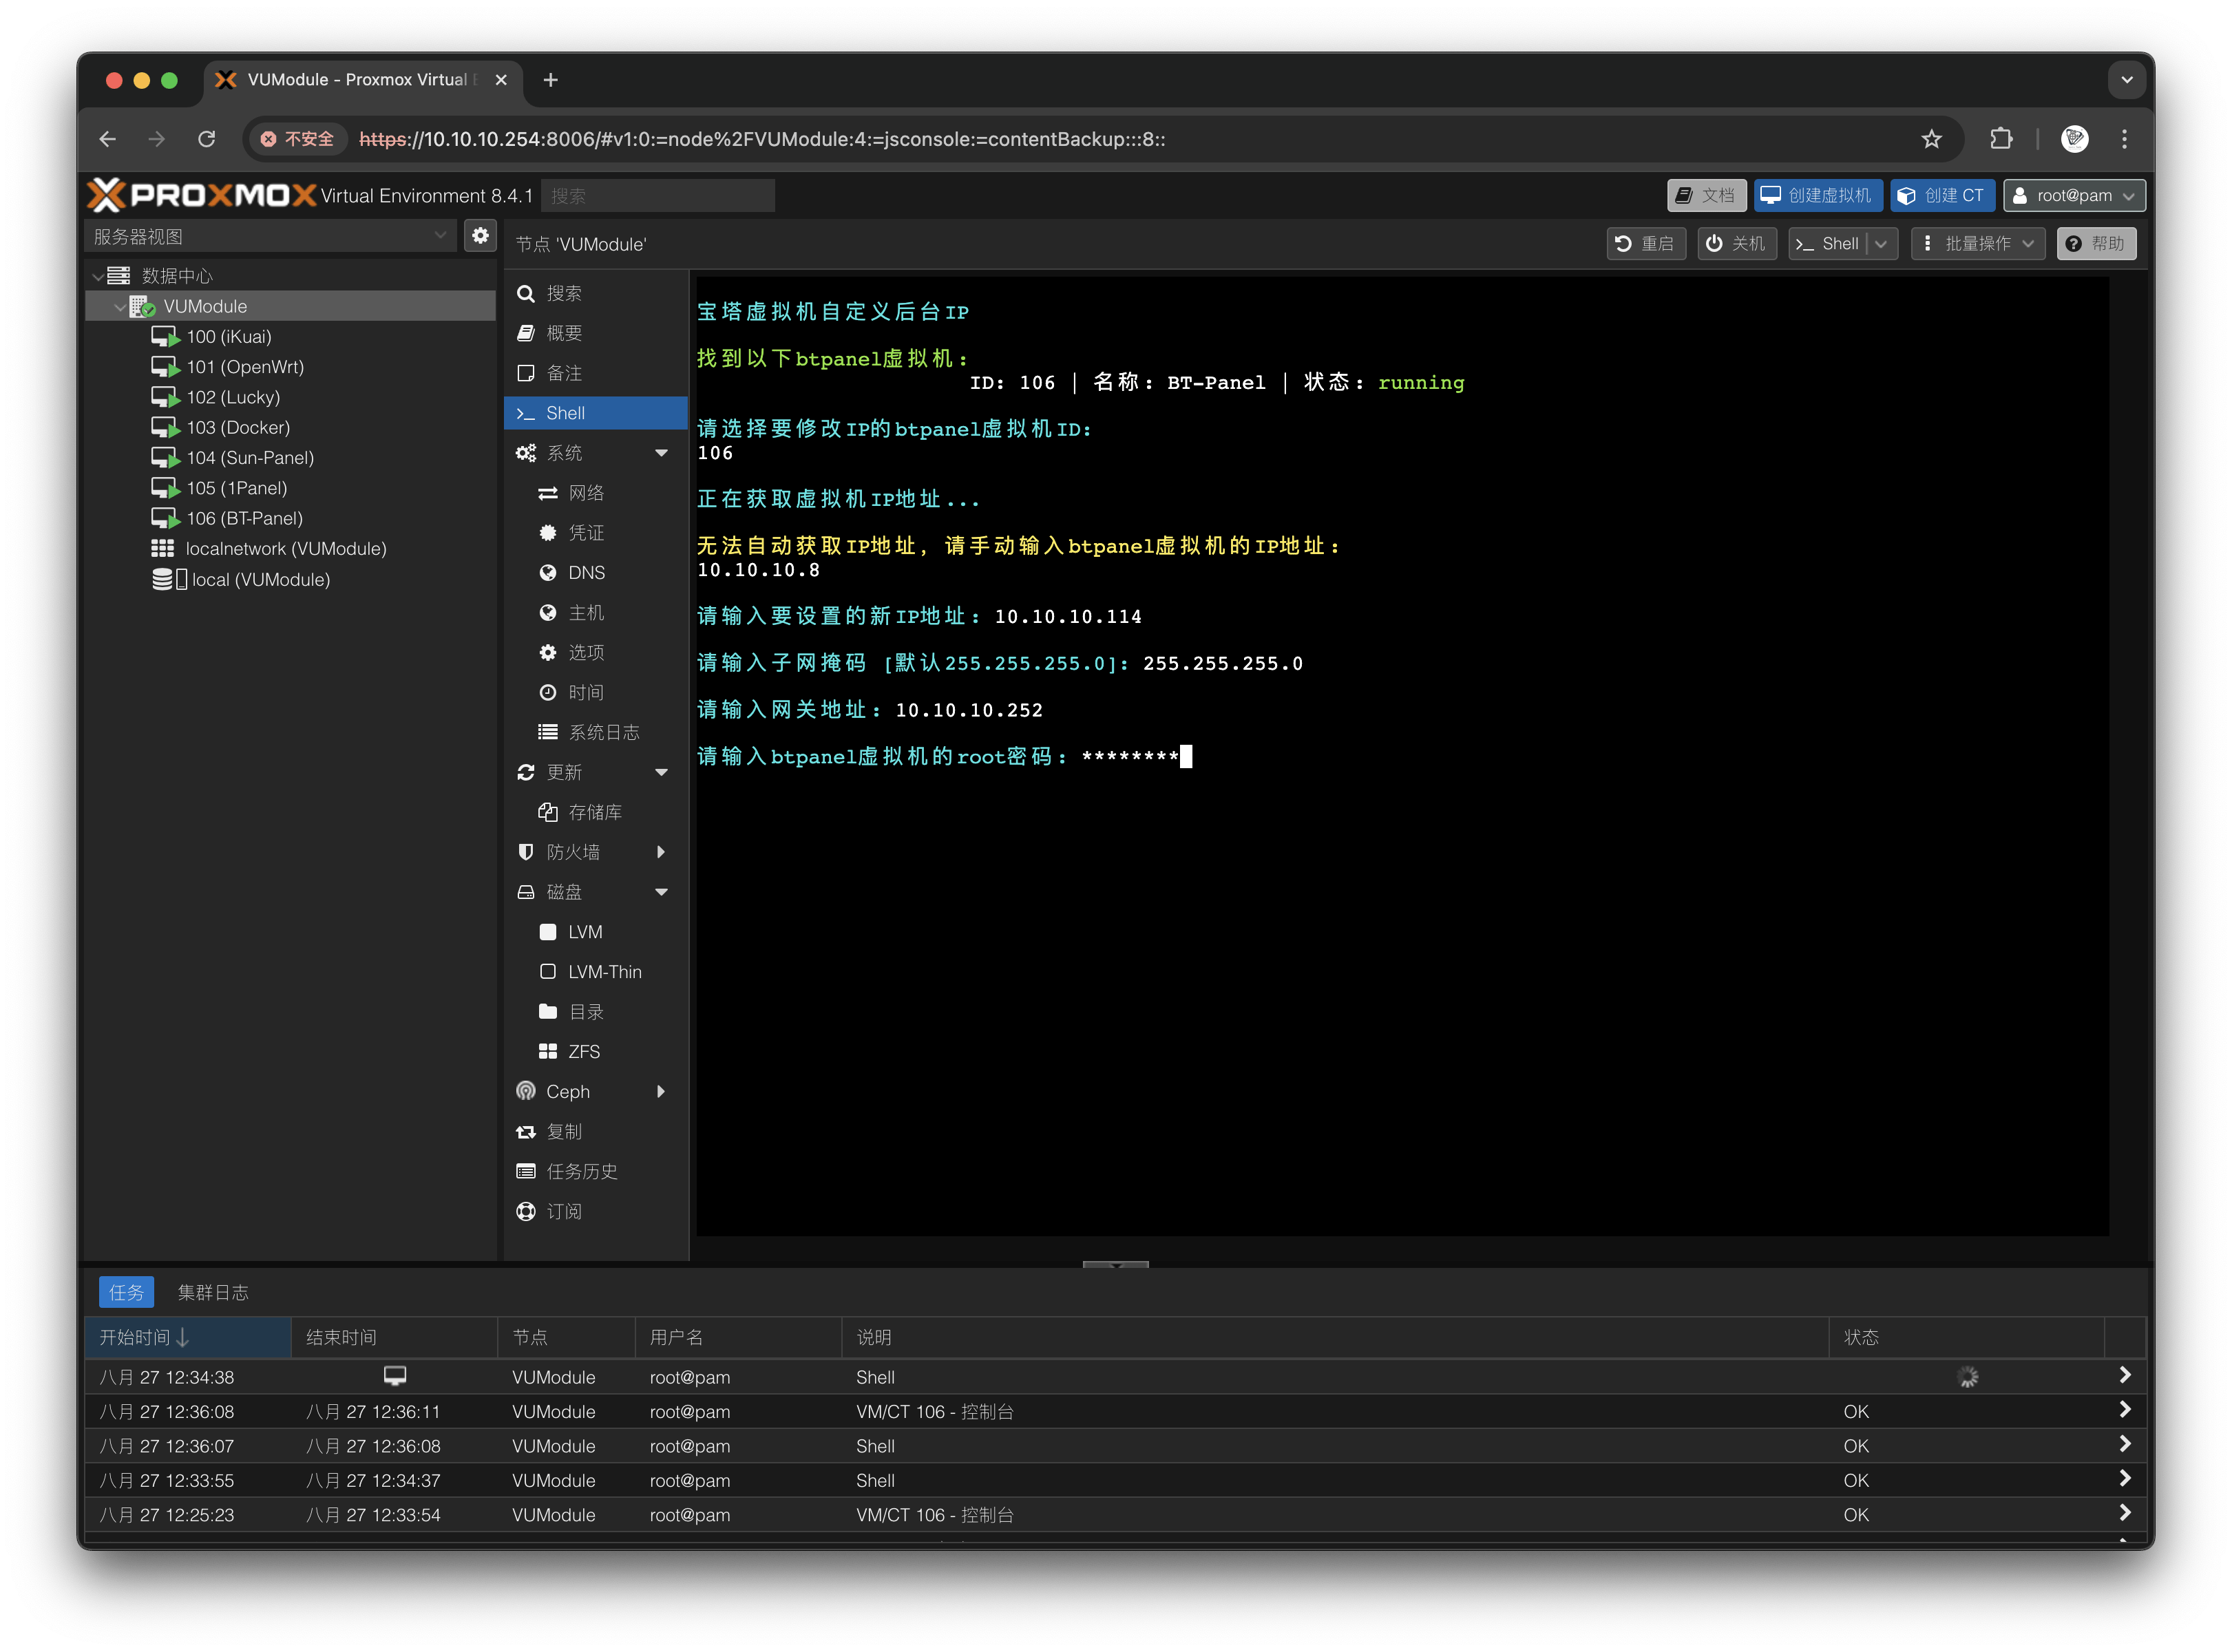The height and width of the screenshot is (1652, 2232).
Task: Select the Summary menu item
Action: [x=564, y=333]
